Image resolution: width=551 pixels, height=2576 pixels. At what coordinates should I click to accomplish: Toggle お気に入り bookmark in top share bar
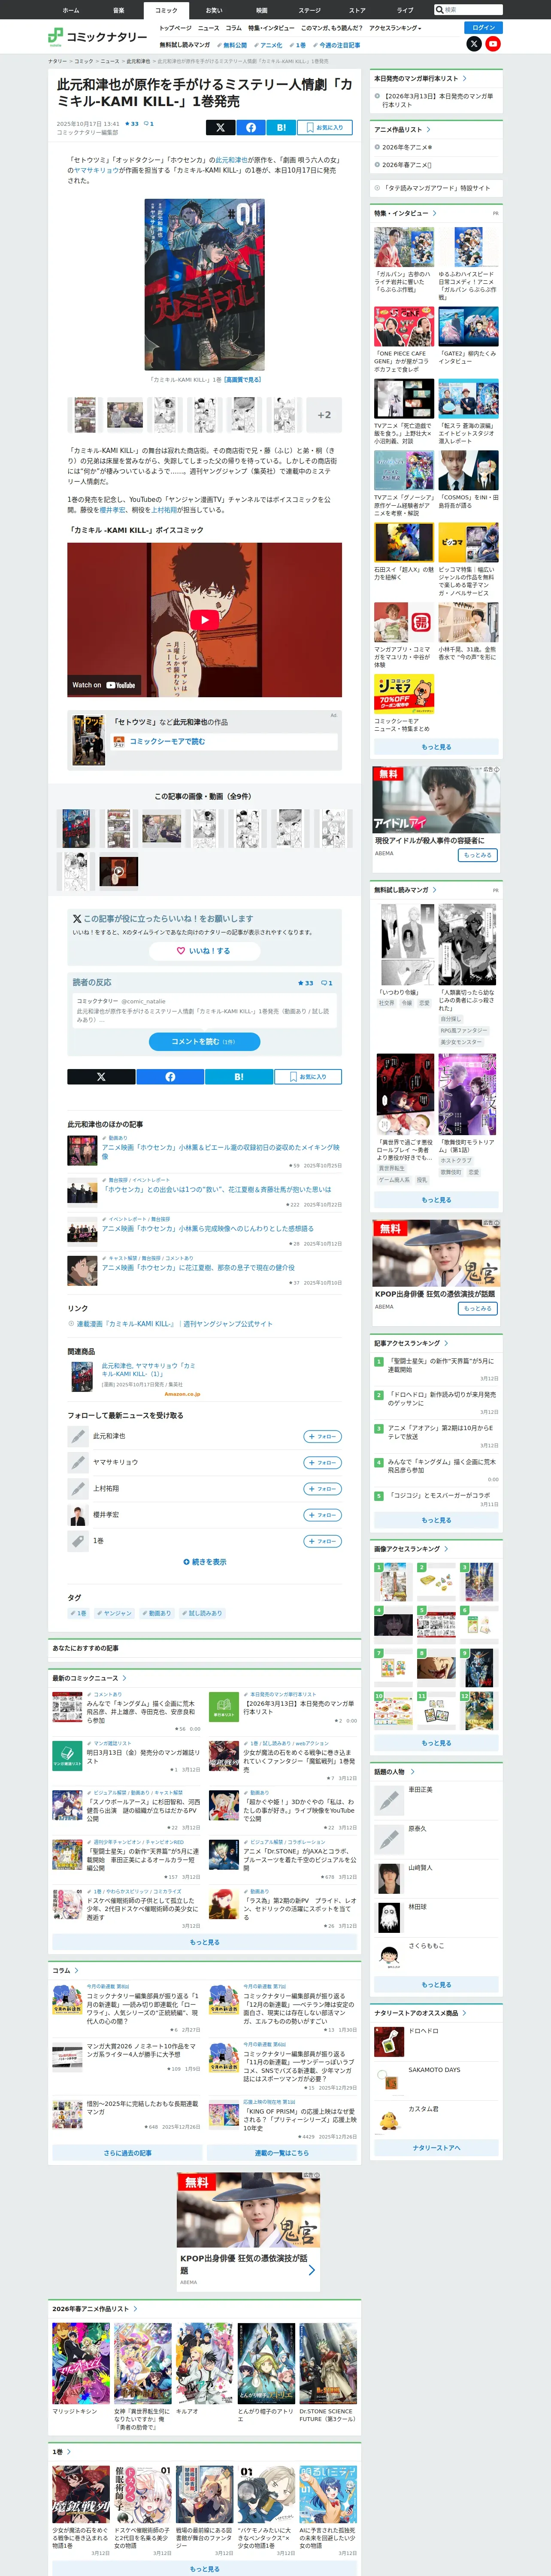pos(324,127)
